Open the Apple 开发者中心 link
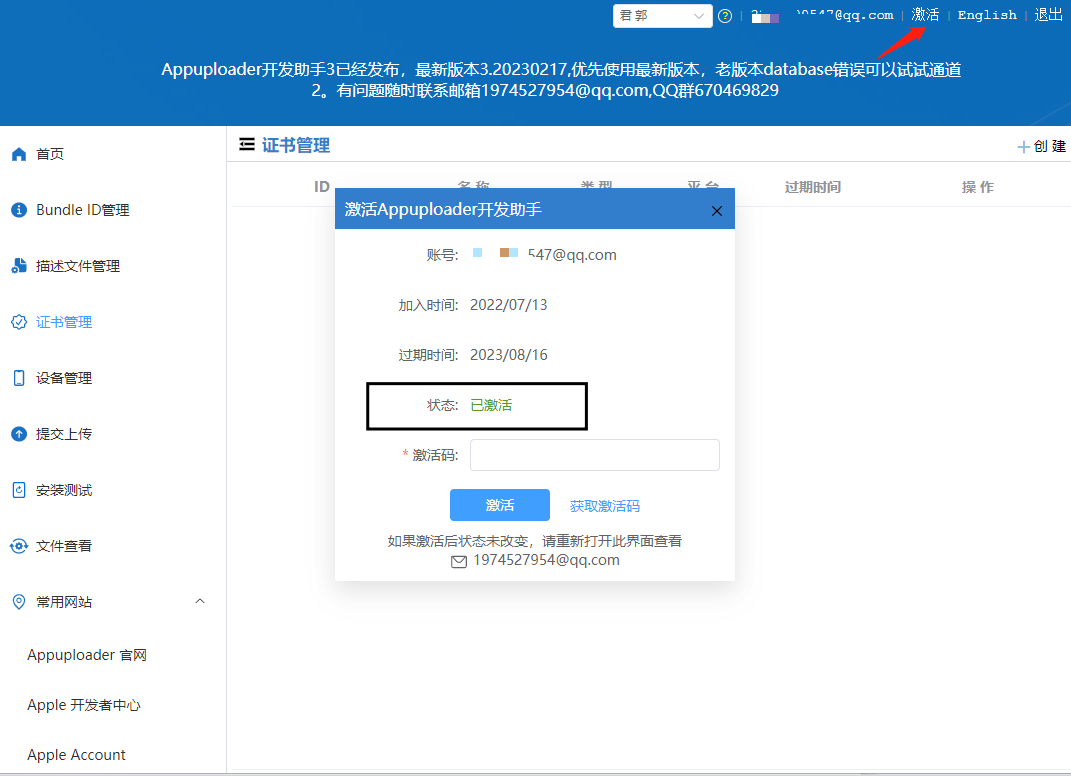 (84, 706)
